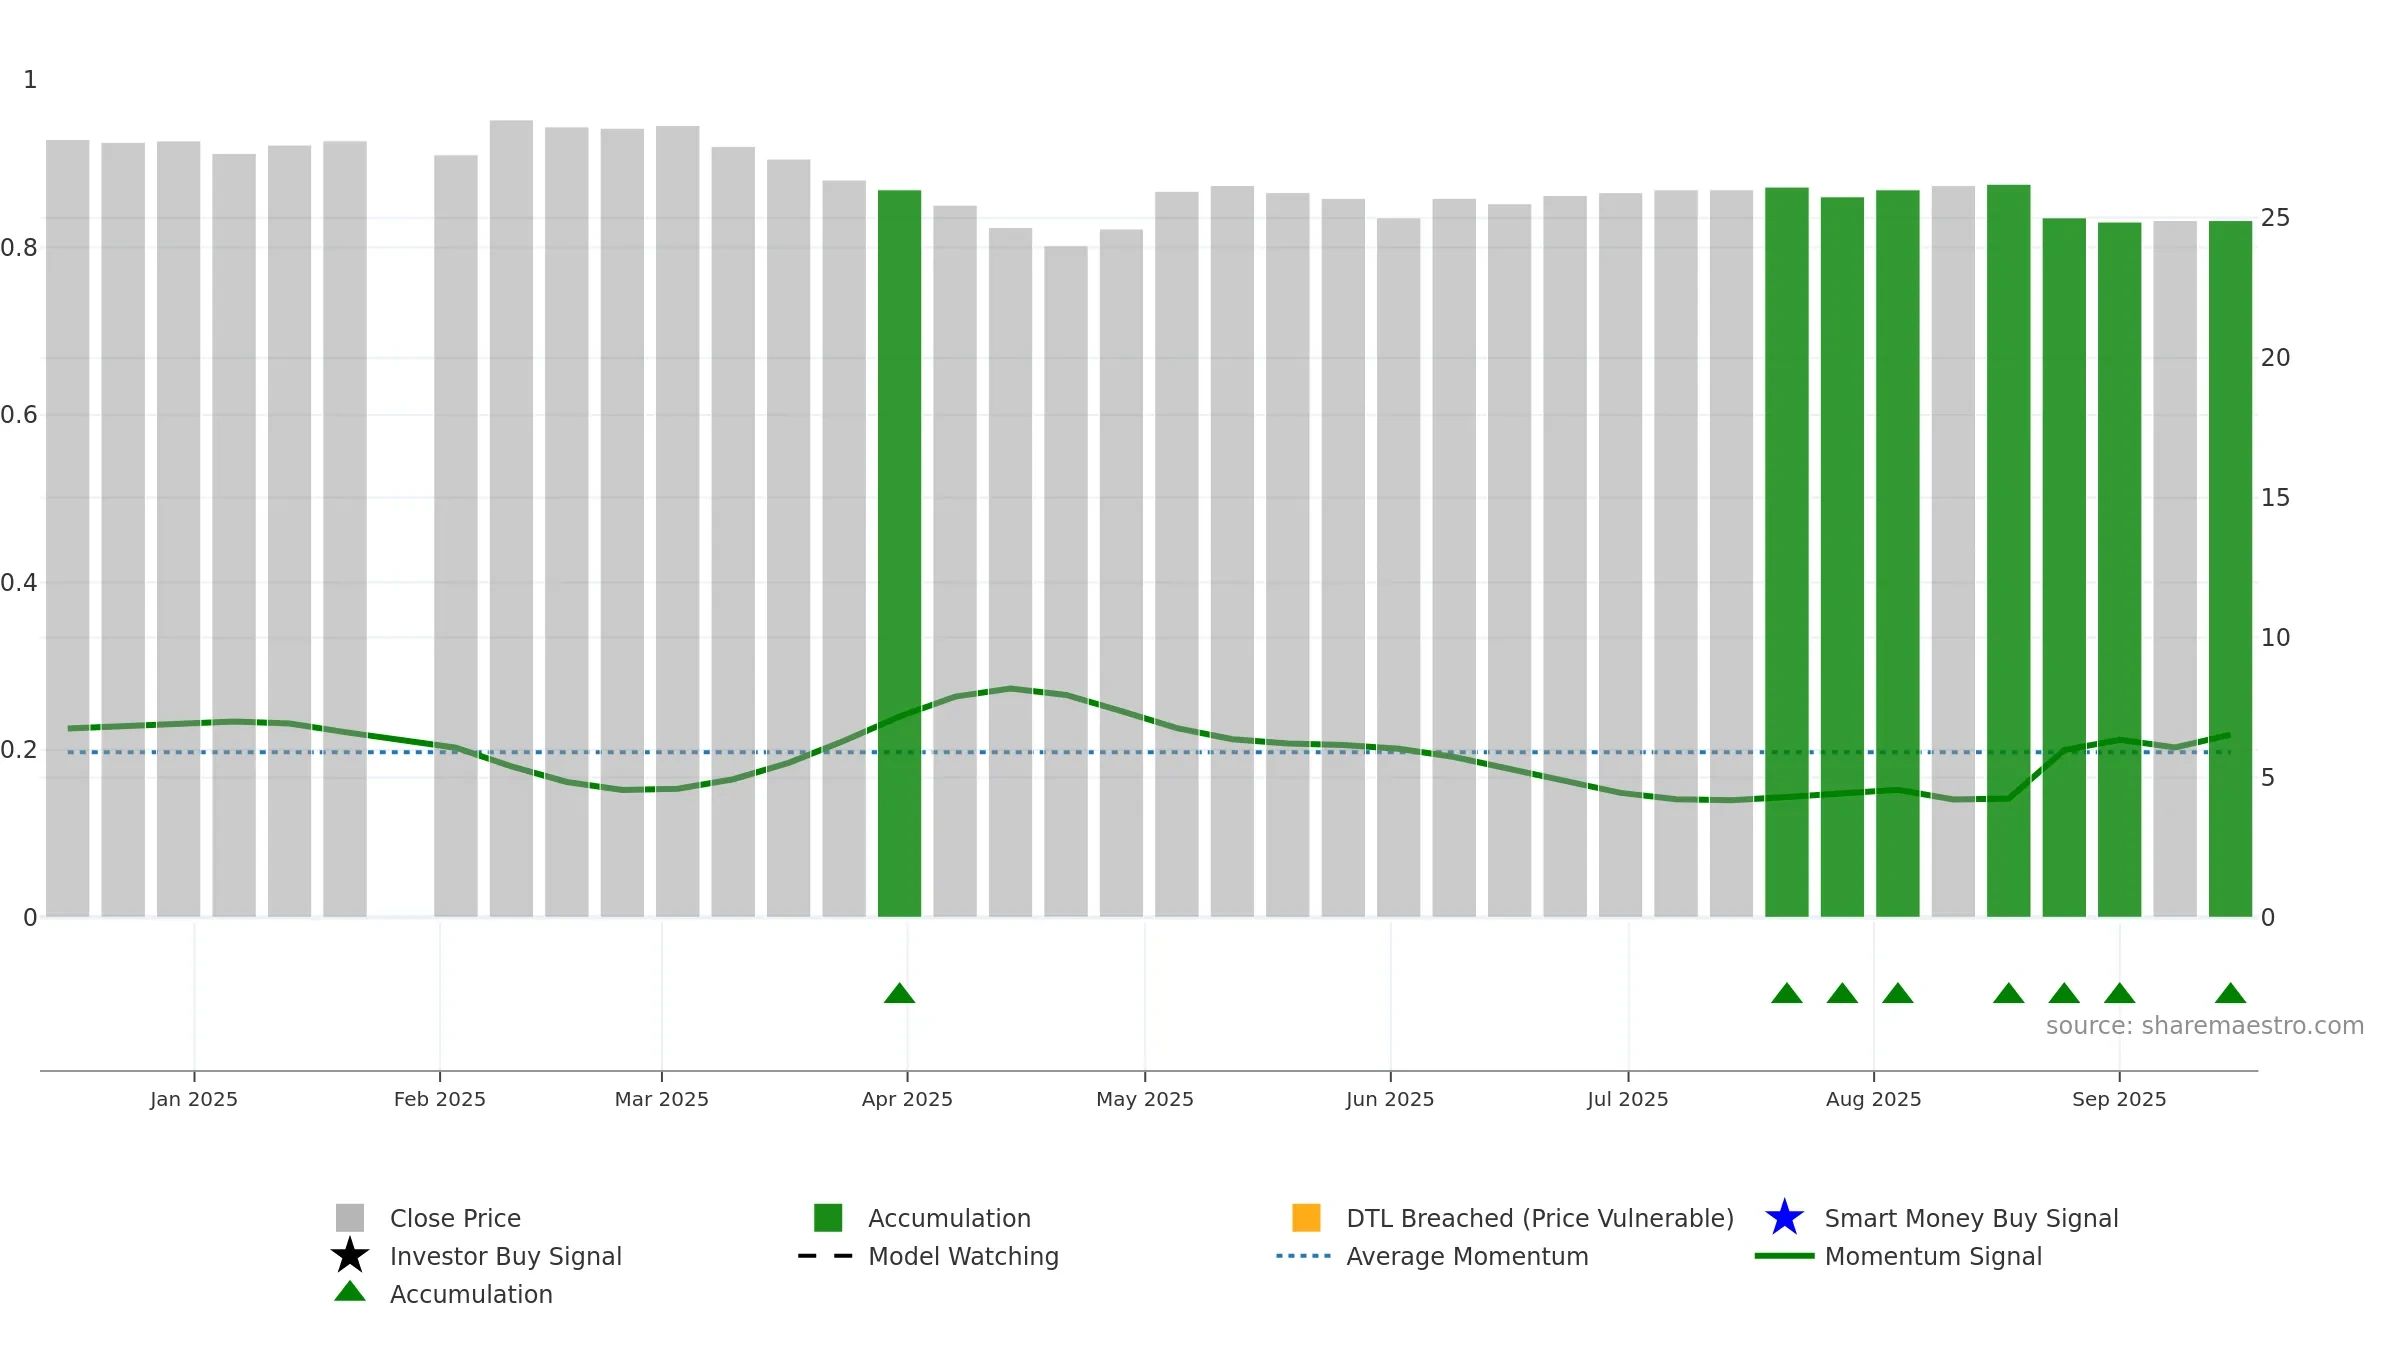
Task: Click the black Investor Buy Signal star icon
Action: tap(350, 1256)
